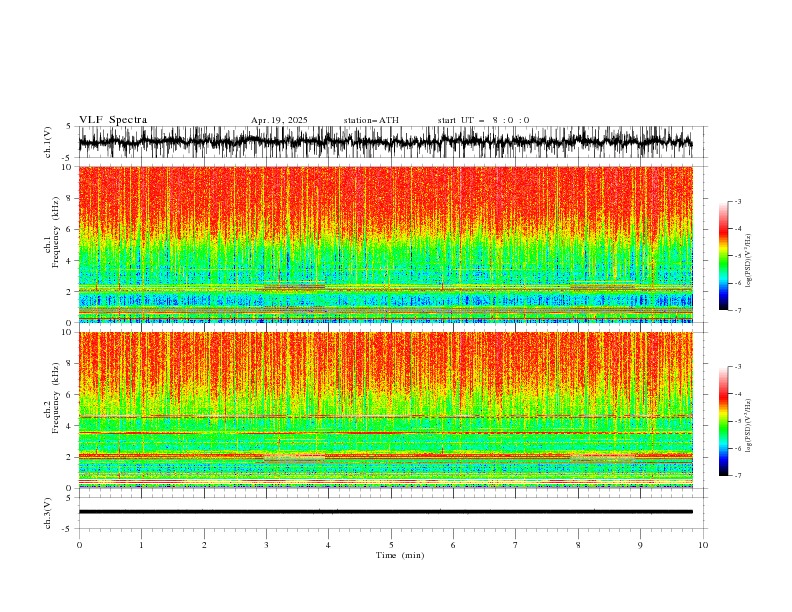The height and width of the screenshot is (612, 792).
Task: Click the time axis tick label "3"
Action: (x=267, y=545)
